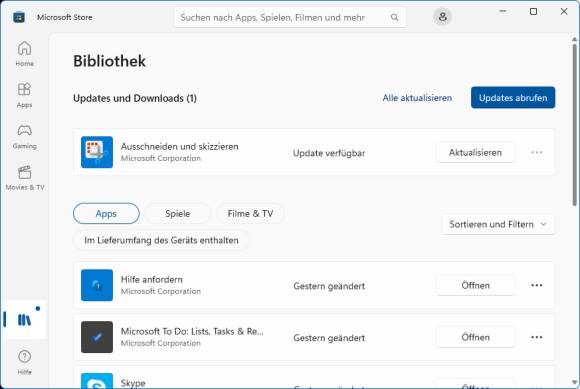This screenshot has height=389, width=580.
Task: Click Gestern geändert in Hilfe anfordern row
Action: point(329,286)
